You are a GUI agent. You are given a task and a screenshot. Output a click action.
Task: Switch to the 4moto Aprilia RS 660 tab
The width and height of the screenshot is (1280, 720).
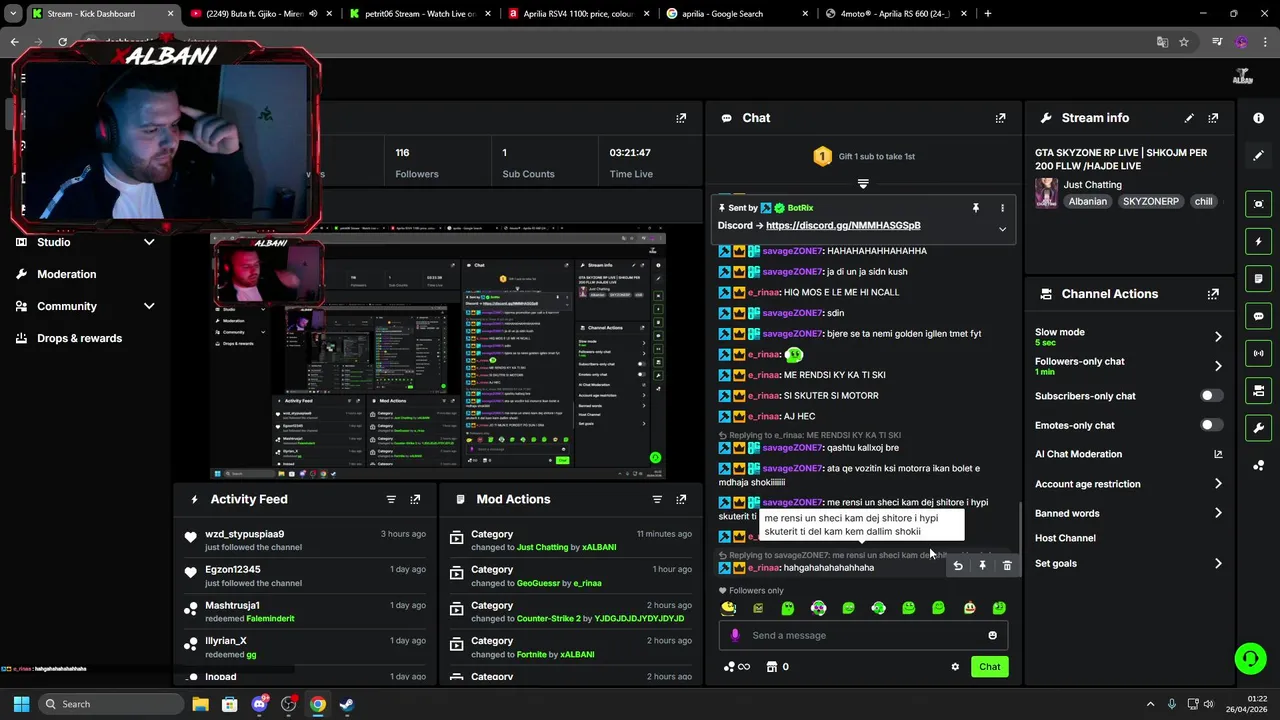pos(895,14)
